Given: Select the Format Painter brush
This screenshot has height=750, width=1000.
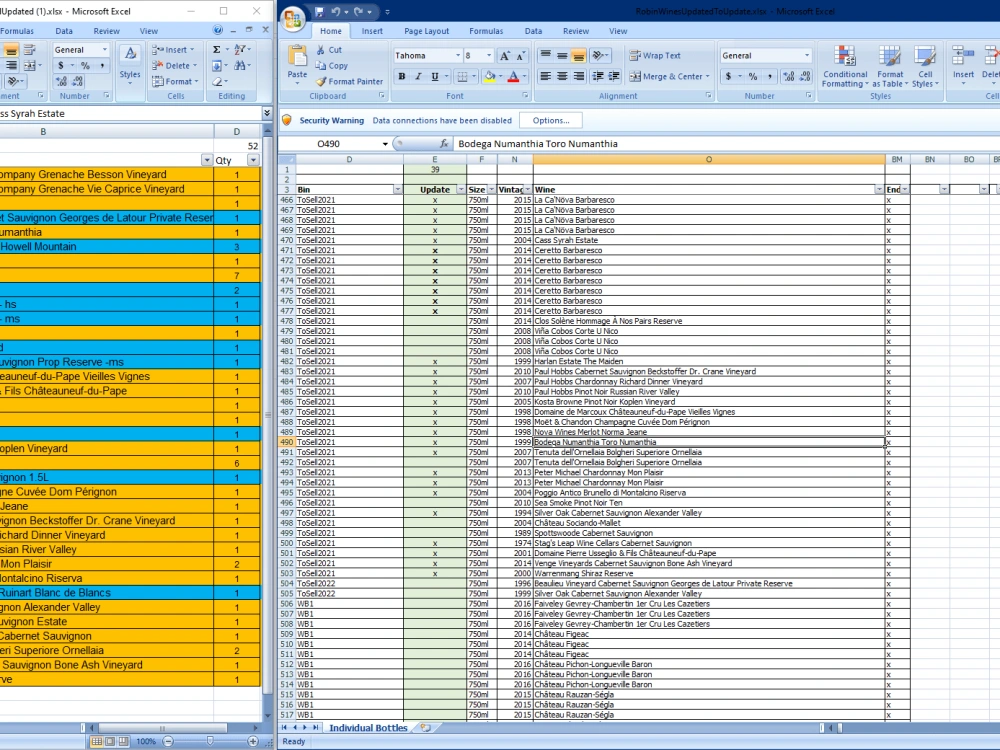Looking at the screenshot, I should [x=349, y=82].
